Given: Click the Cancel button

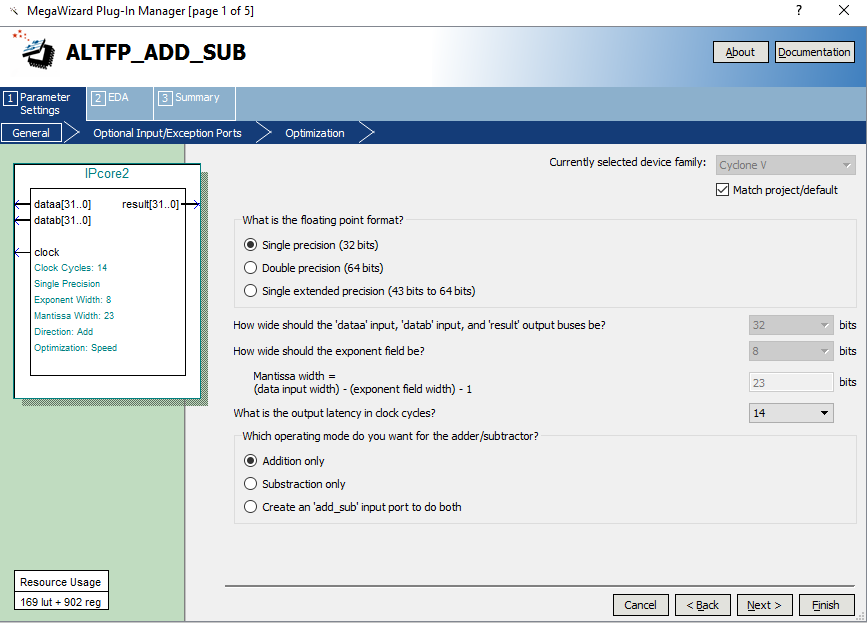Looking at the screenshot, I should pos(640,605).
